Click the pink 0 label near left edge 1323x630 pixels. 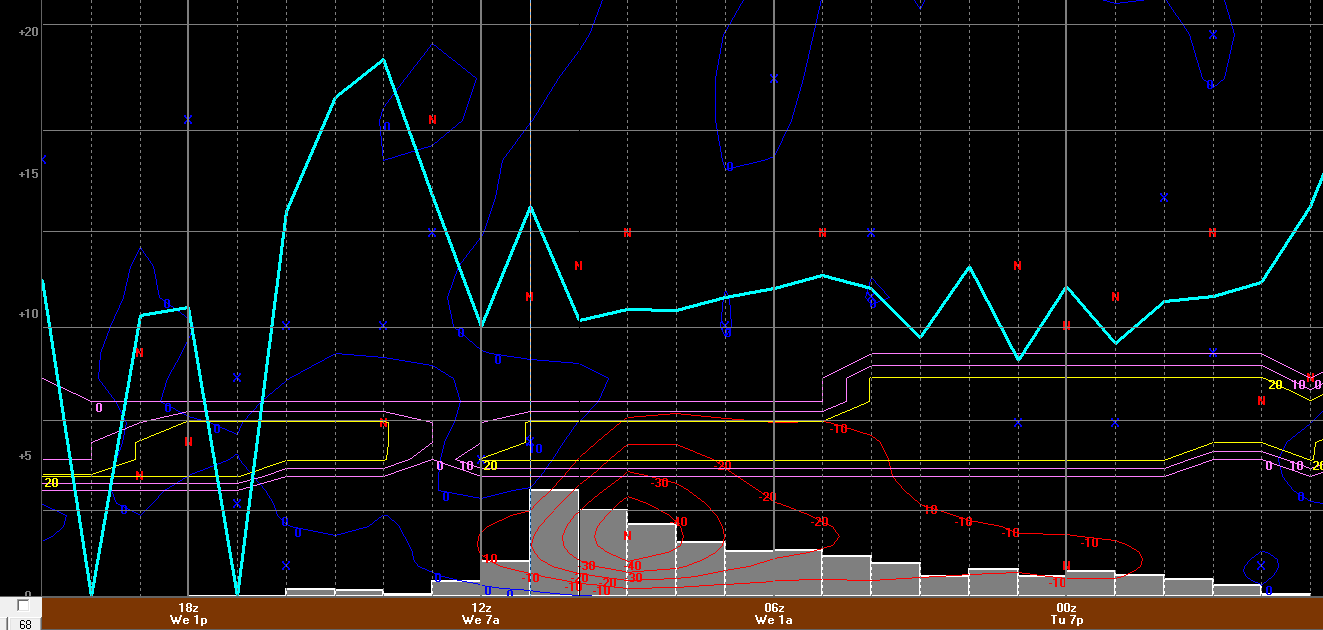coord(98,408)
